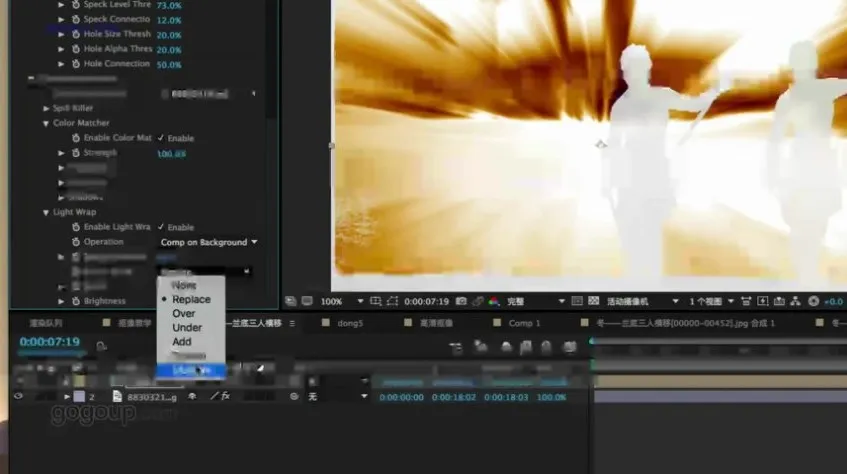Click the Strength value 100.0
This screenshot has width=847, height=474.
[x=171, y=153]
